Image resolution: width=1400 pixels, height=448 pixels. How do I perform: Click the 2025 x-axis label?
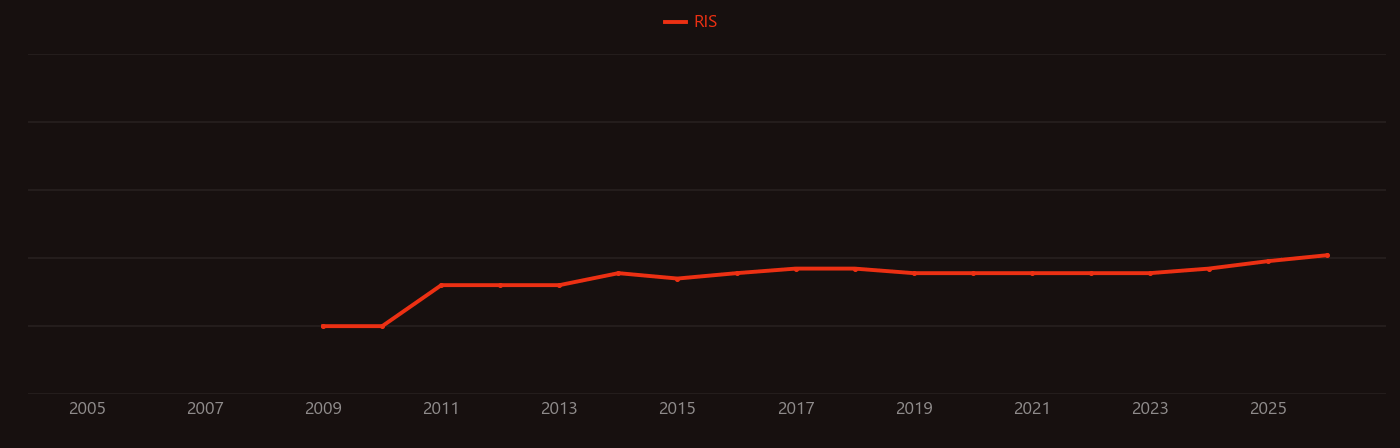tap(1268, 409)
